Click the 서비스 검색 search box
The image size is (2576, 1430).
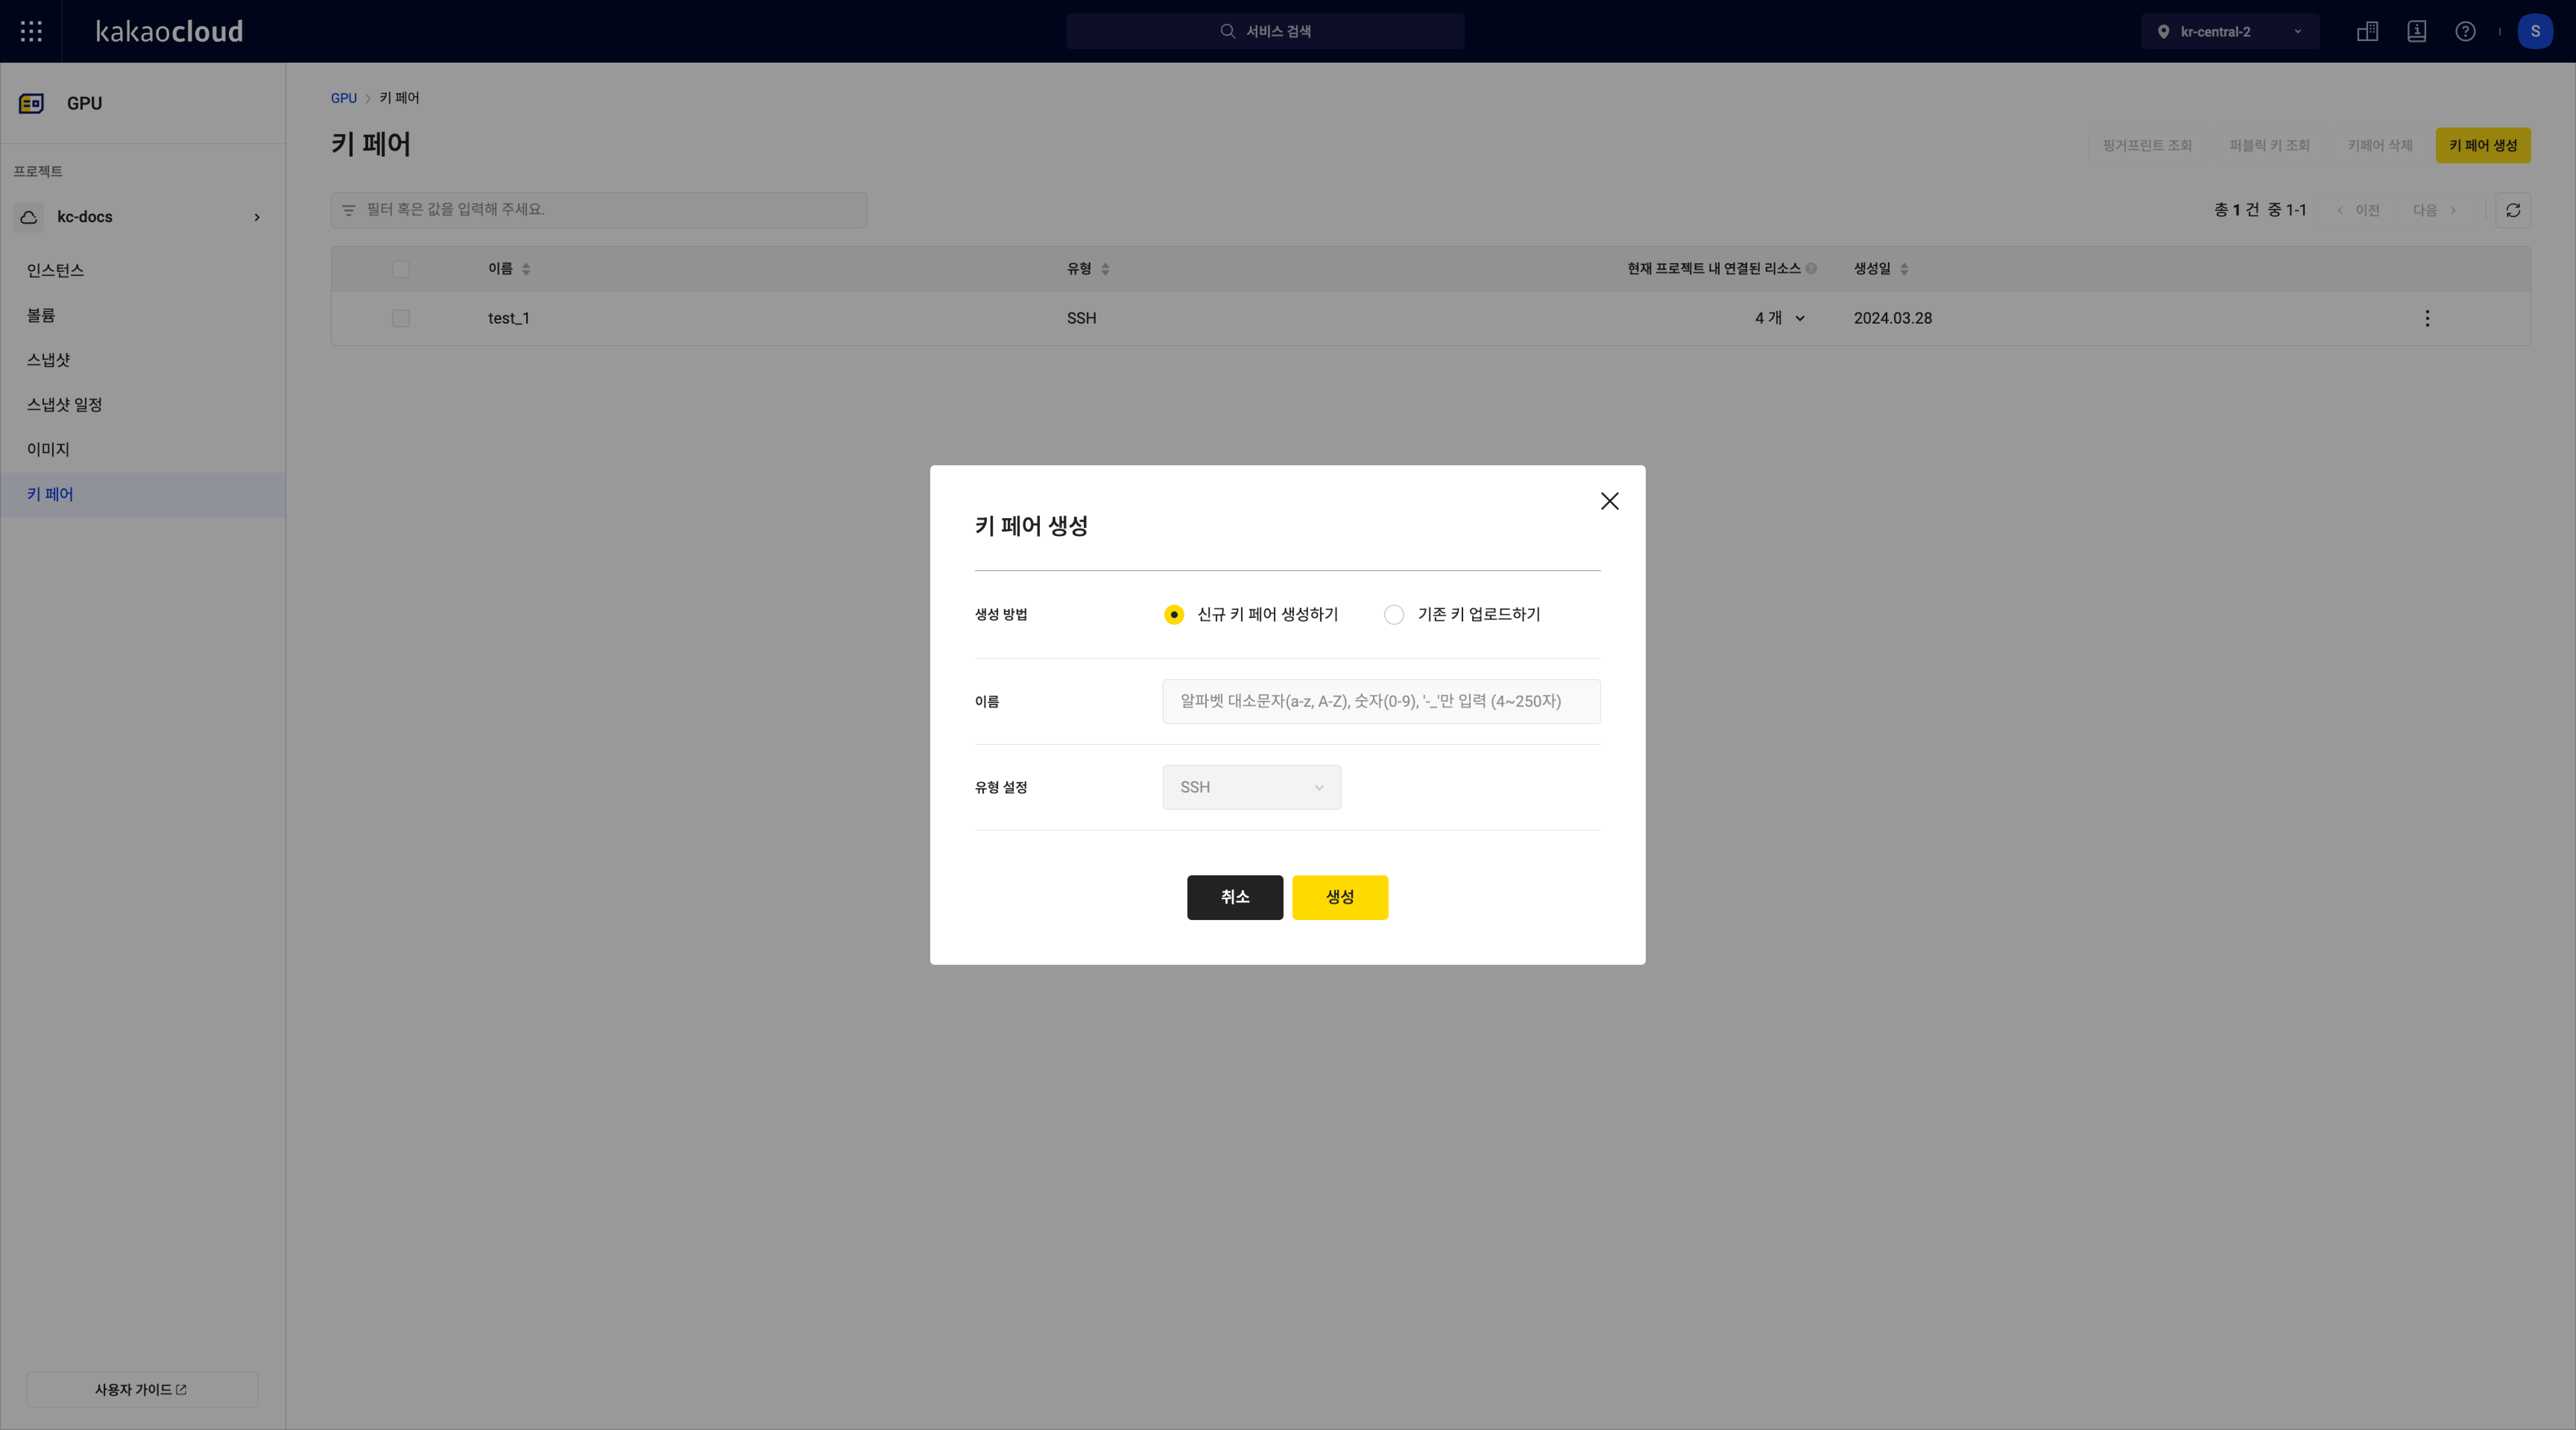click(x=1265, y=31)
